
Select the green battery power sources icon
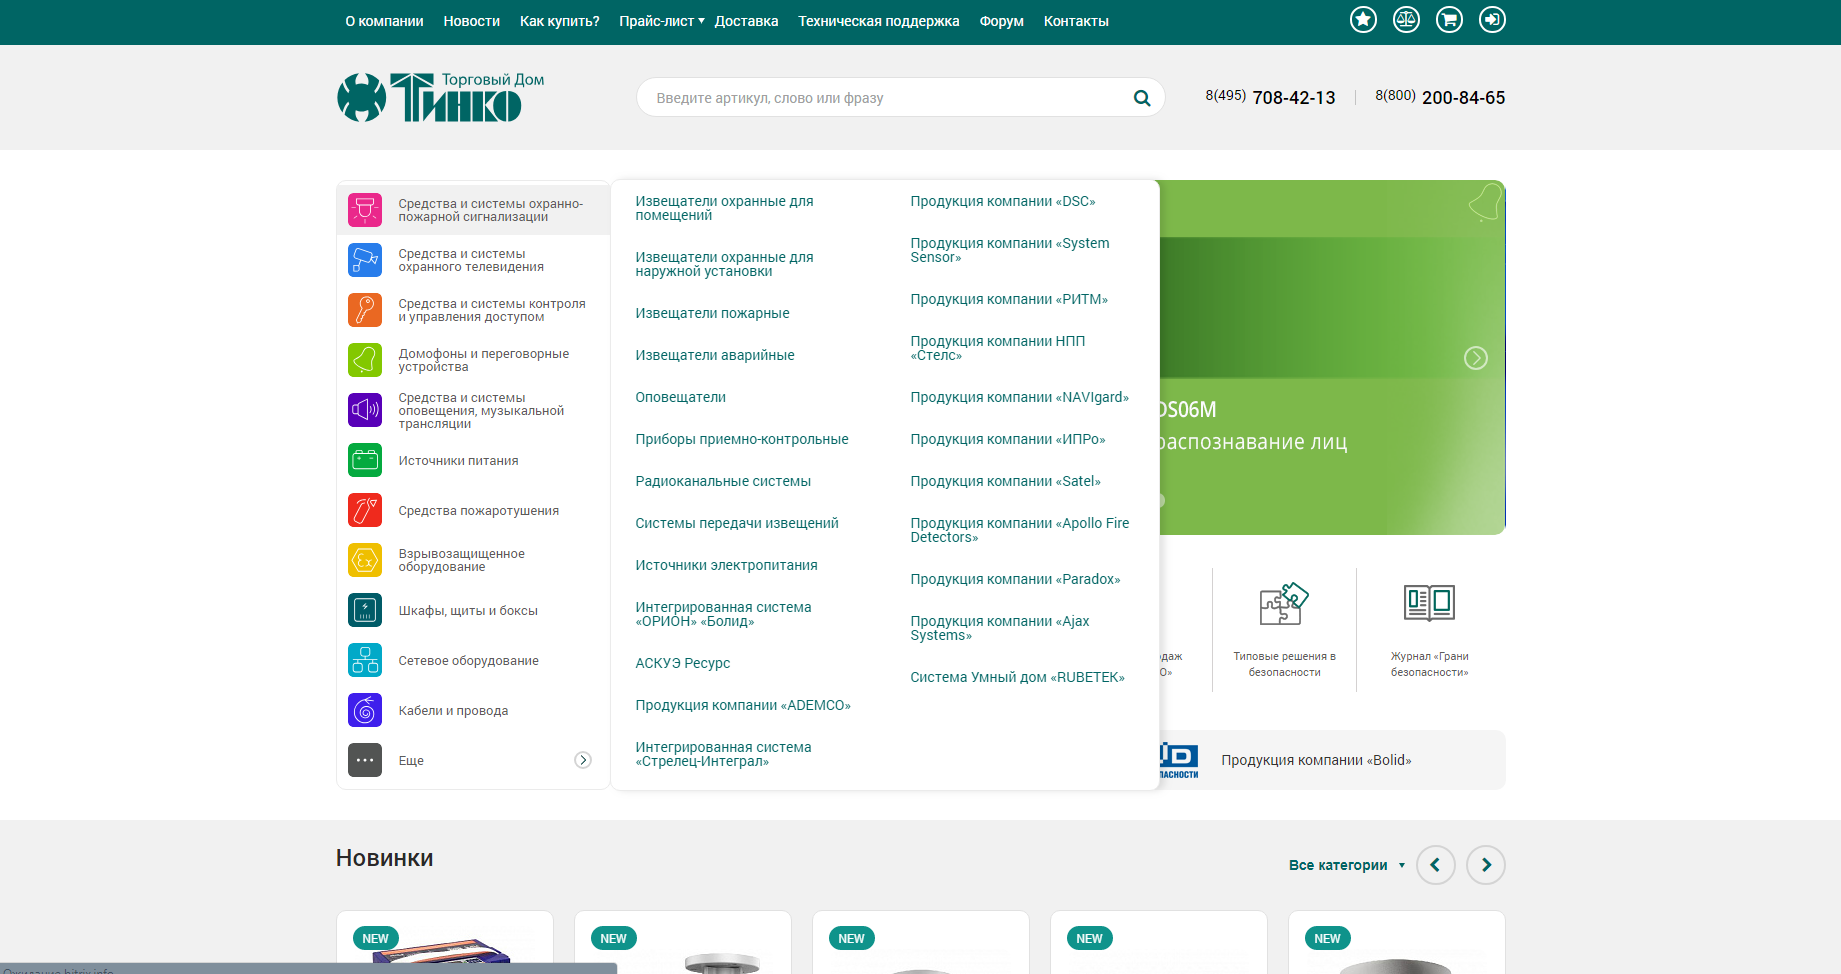coord(365,460)
